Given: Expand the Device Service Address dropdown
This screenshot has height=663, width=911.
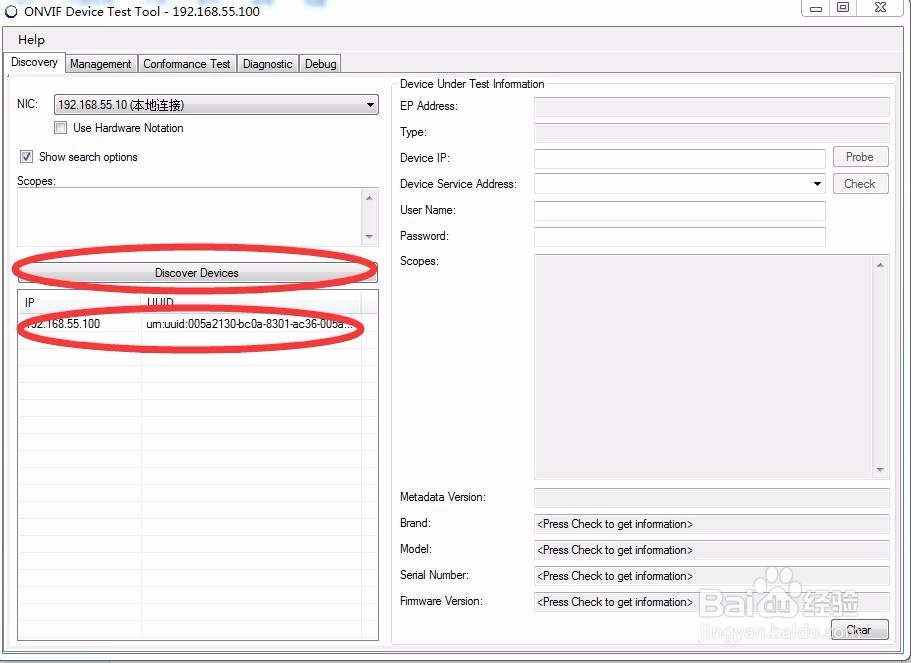Looking at the screenshot, I should (x=817, y=184).
